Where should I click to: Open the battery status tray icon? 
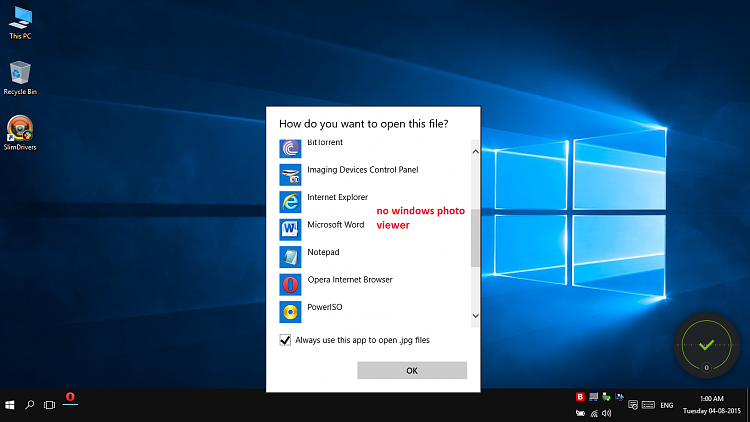[580, 413]
